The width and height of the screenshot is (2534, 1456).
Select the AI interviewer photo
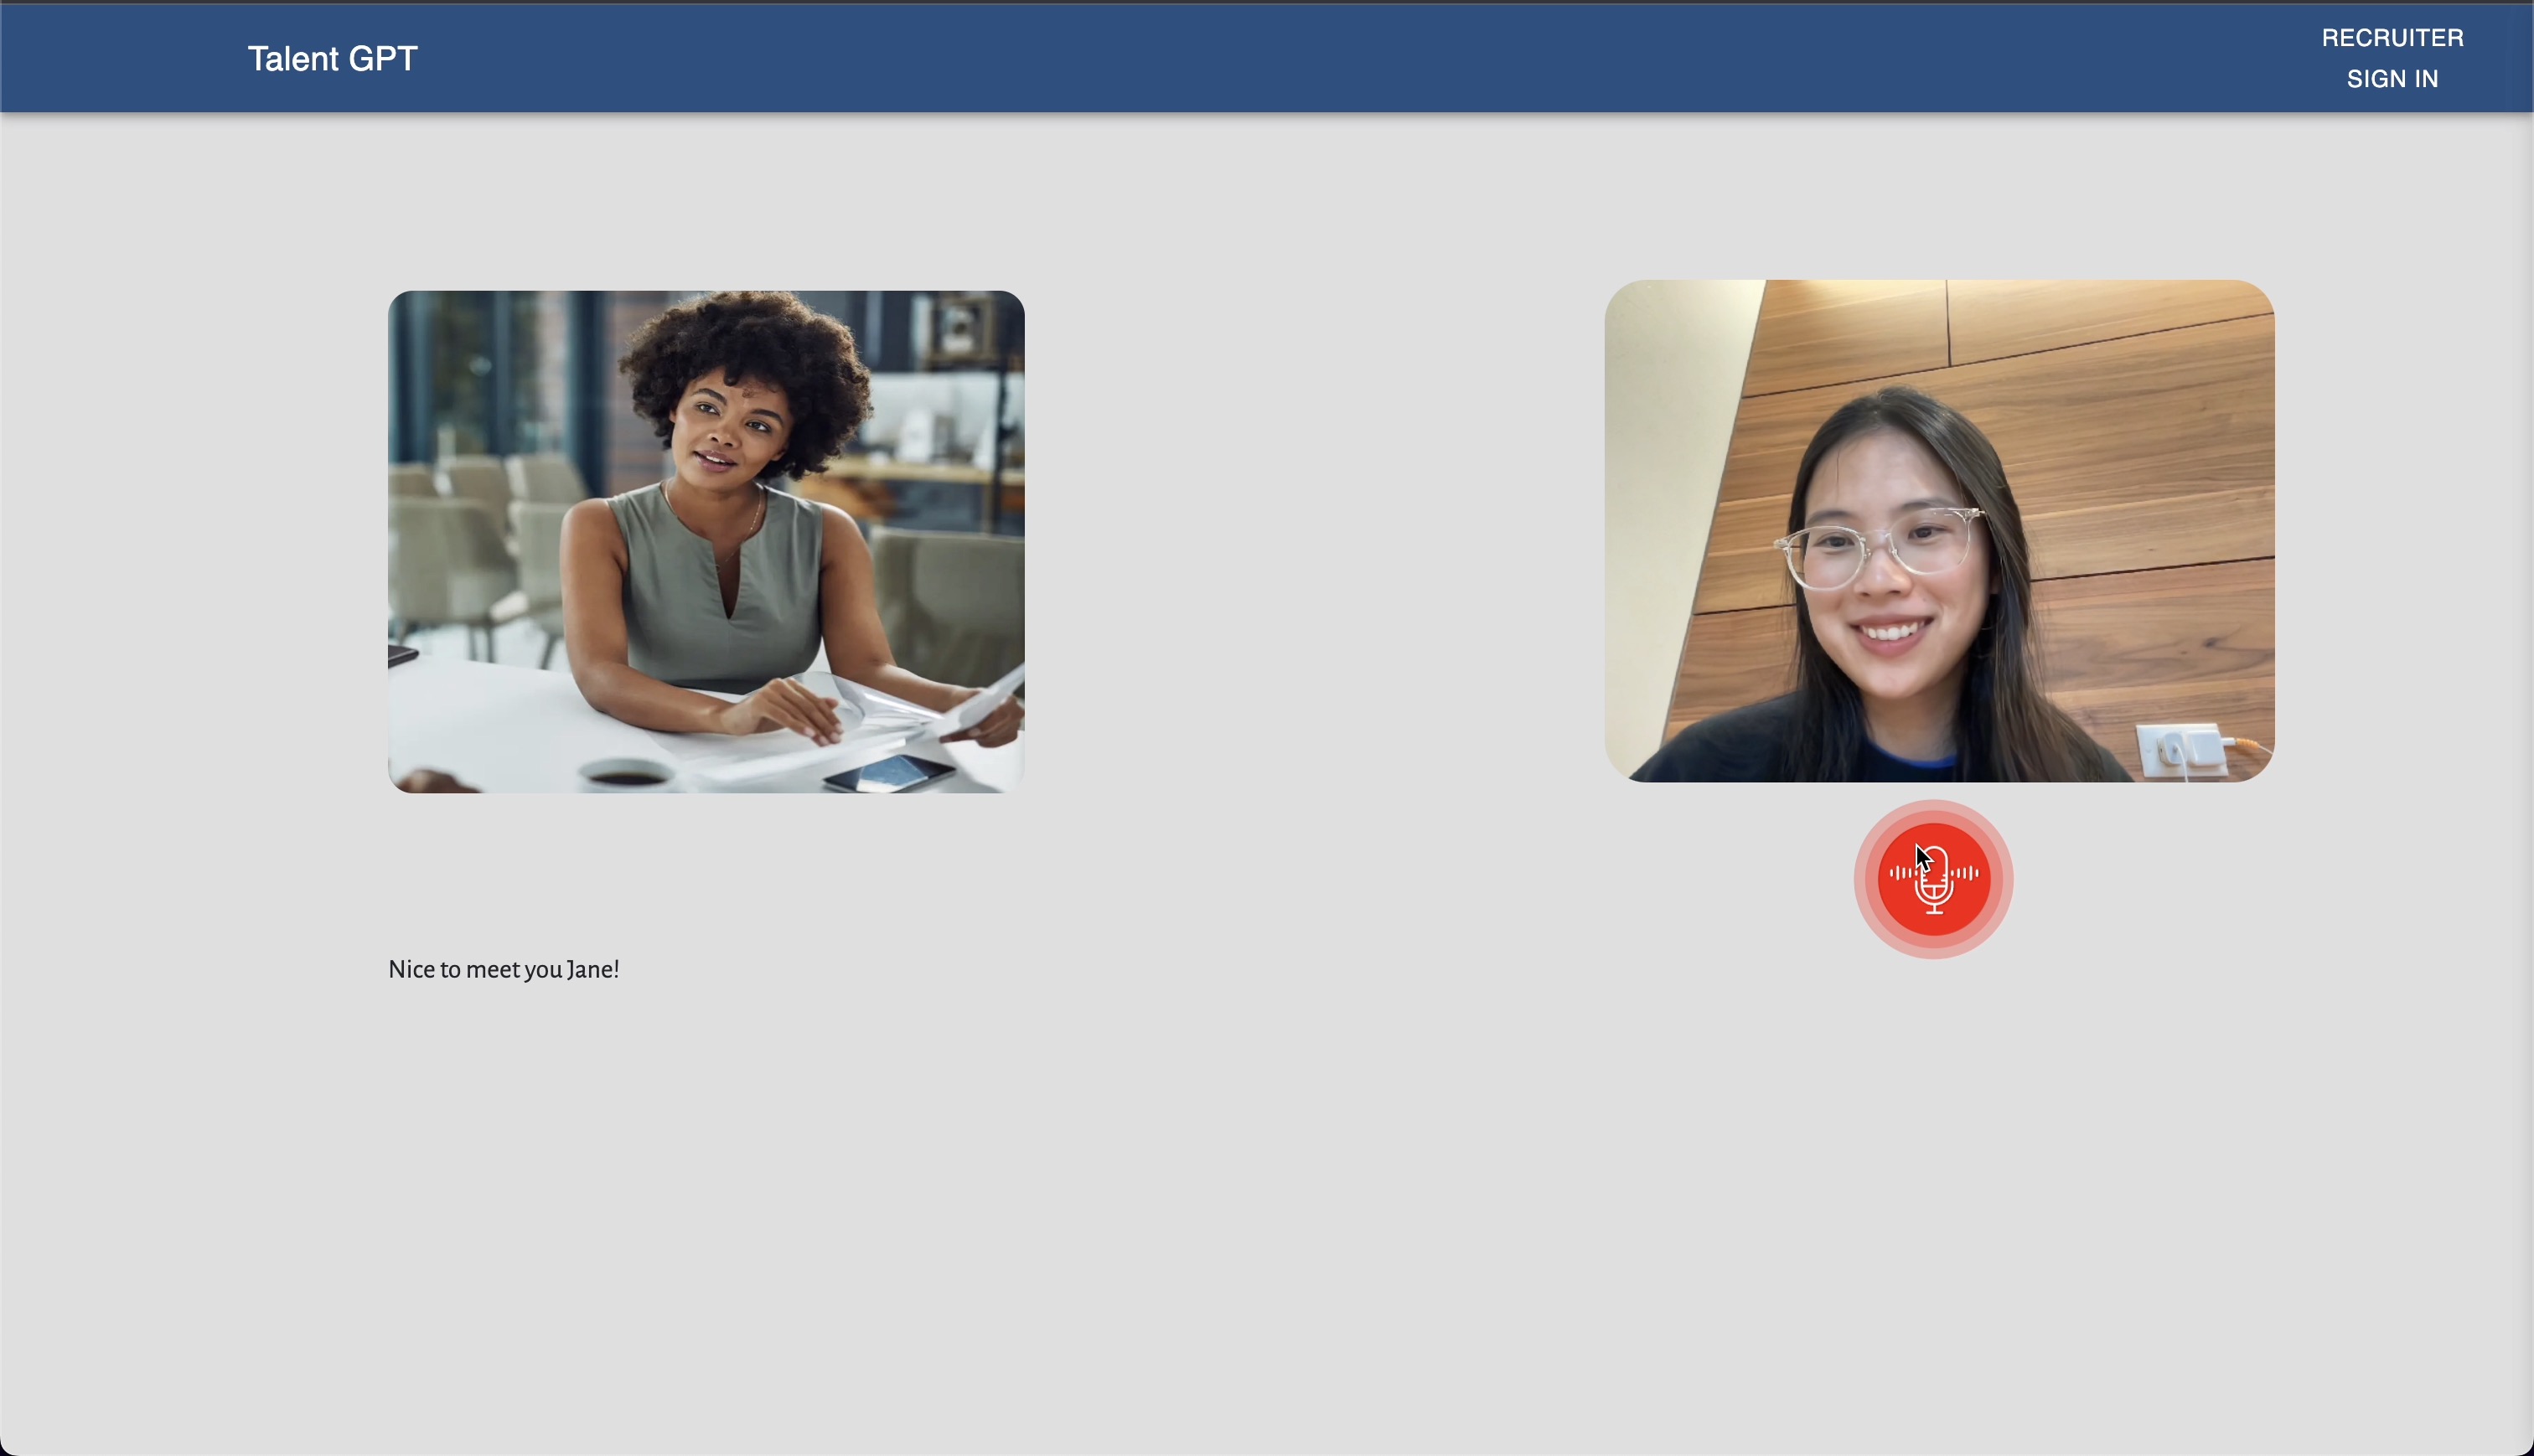(x=705, y=541)
